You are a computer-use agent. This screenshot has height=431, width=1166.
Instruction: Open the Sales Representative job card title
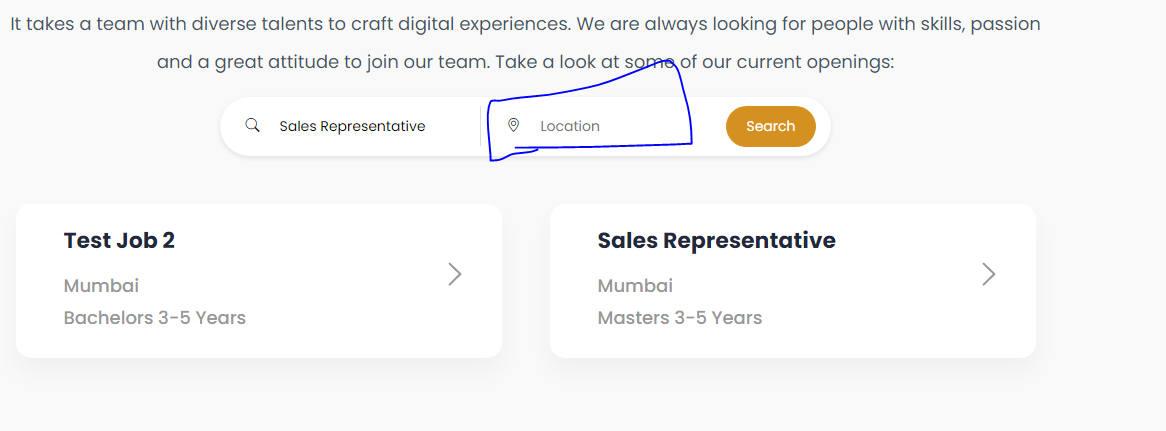click(x=716, y=240)
